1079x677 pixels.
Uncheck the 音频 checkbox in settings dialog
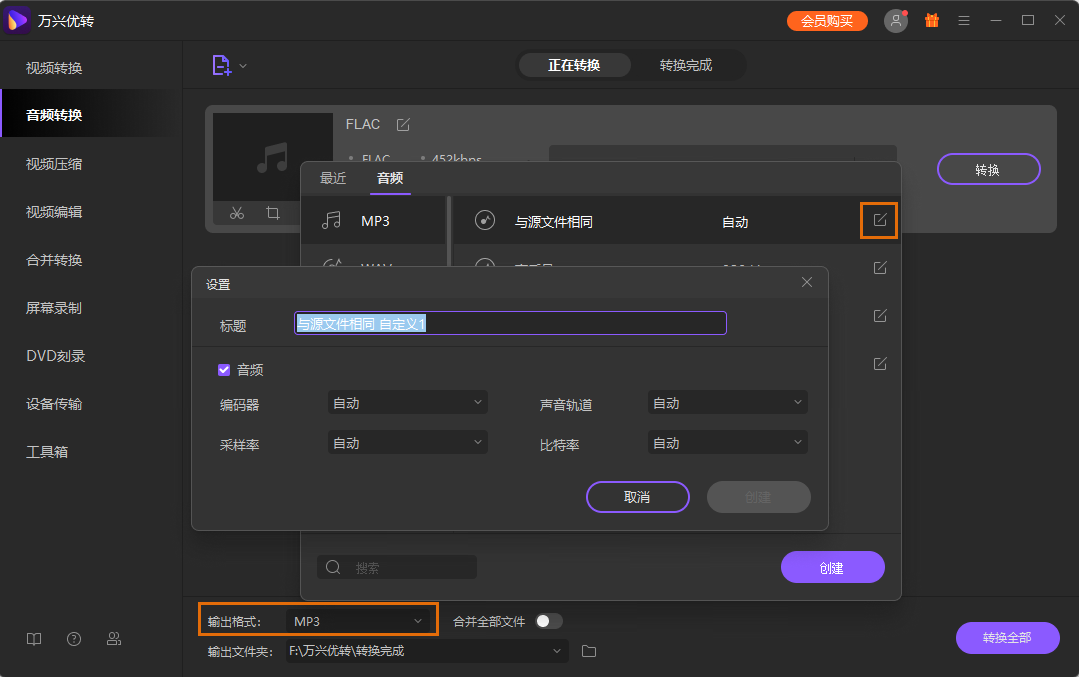pos(224,369)
